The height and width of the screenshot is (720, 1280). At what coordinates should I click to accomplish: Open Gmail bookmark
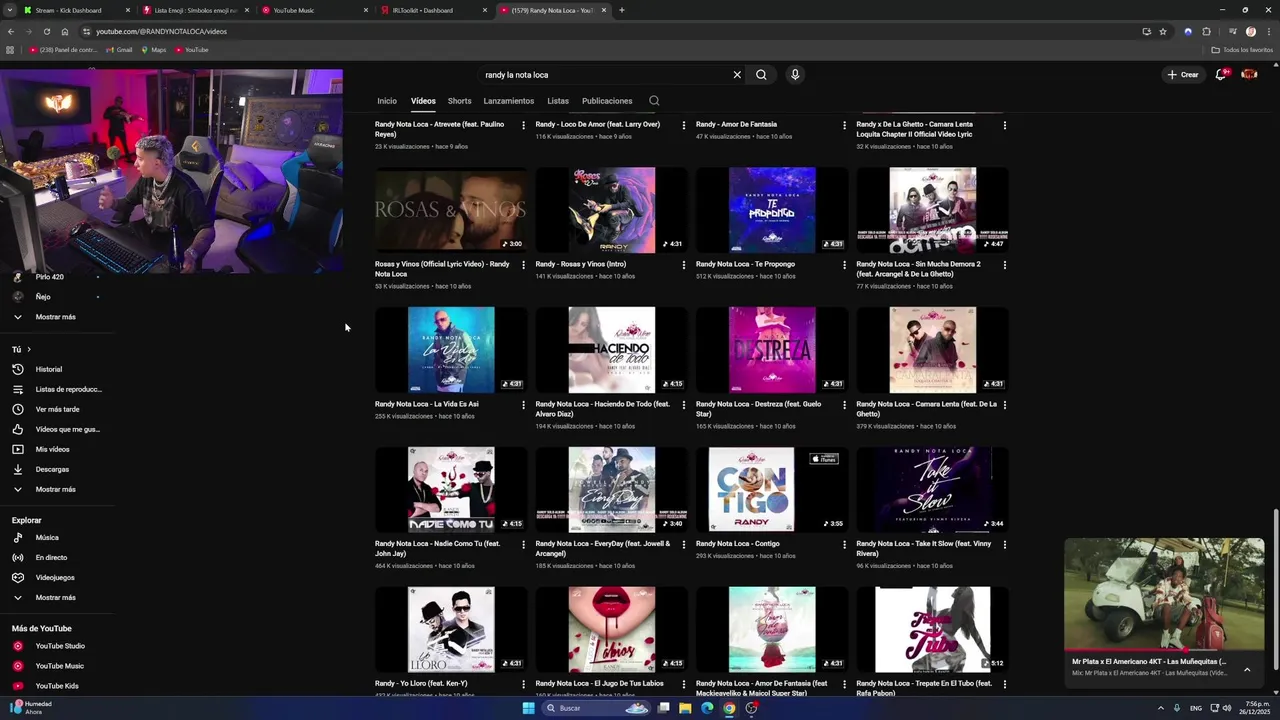point(119,50)
